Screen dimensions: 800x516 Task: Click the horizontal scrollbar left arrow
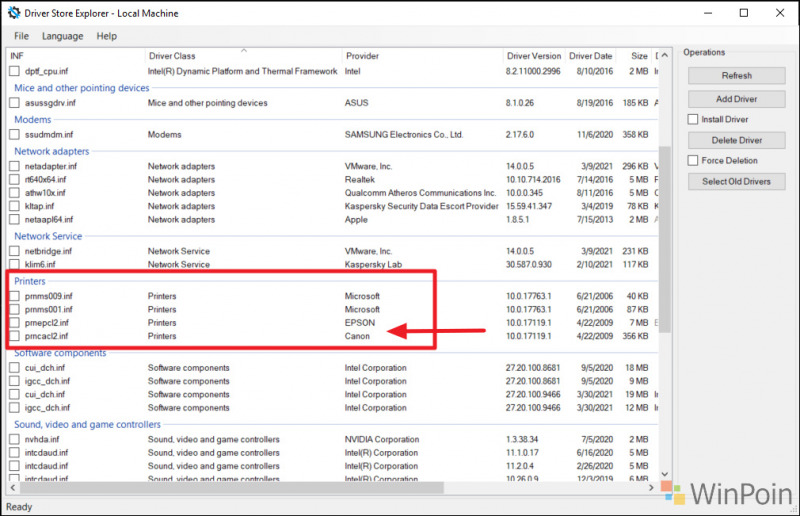[x=13, y=487]
